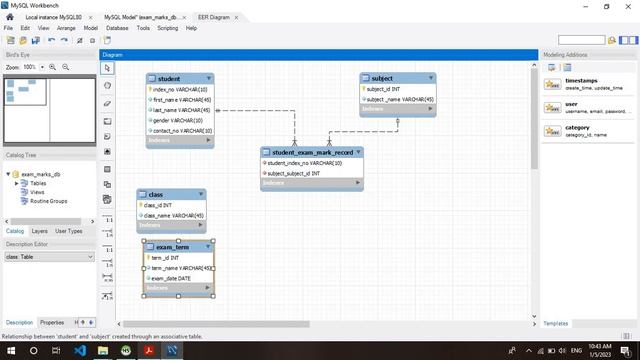Open the zoom percentage dropdown
This screenshot has height=360, width=640.
click(x=42, y=67)
